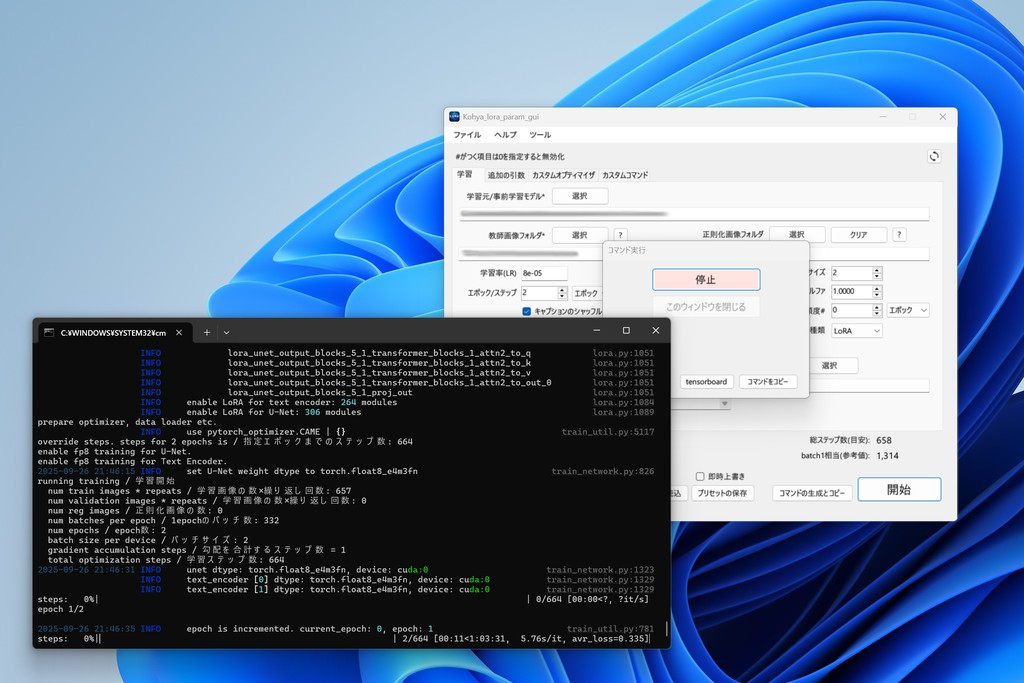Enable the 即時上書き checkbox

(700, 476)
